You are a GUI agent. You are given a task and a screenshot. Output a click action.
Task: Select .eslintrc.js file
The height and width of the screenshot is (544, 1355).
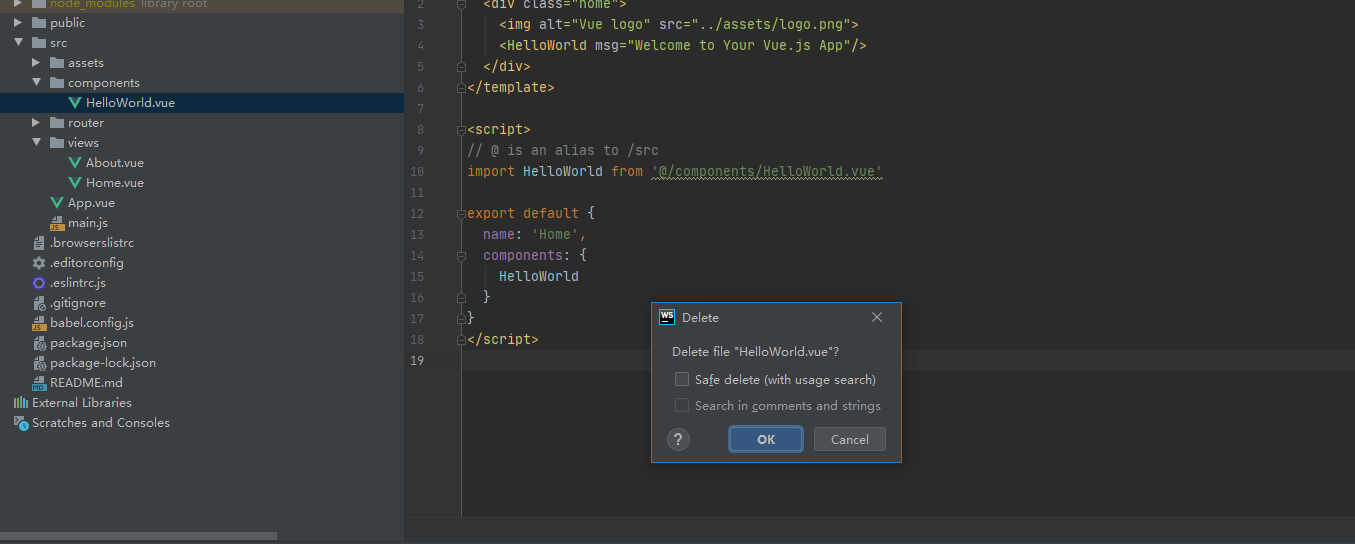pos(78,282)
